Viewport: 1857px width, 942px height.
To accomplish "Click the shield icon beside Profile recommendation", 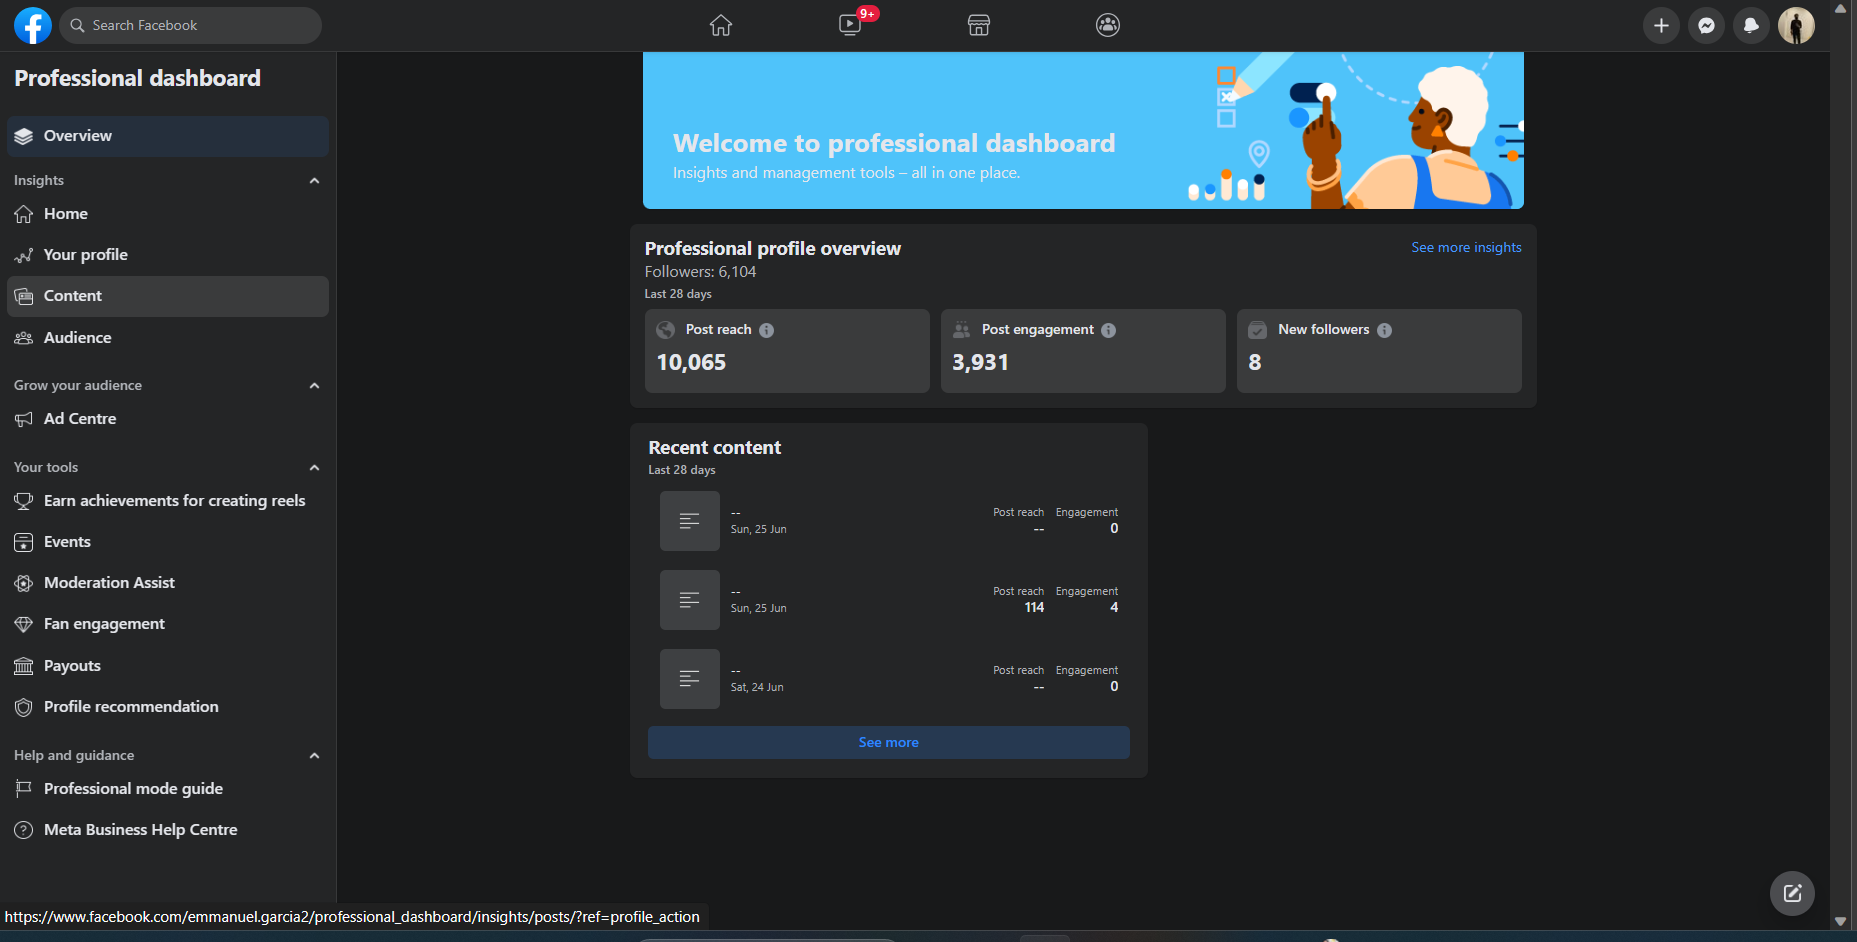I will pos(24,707).
